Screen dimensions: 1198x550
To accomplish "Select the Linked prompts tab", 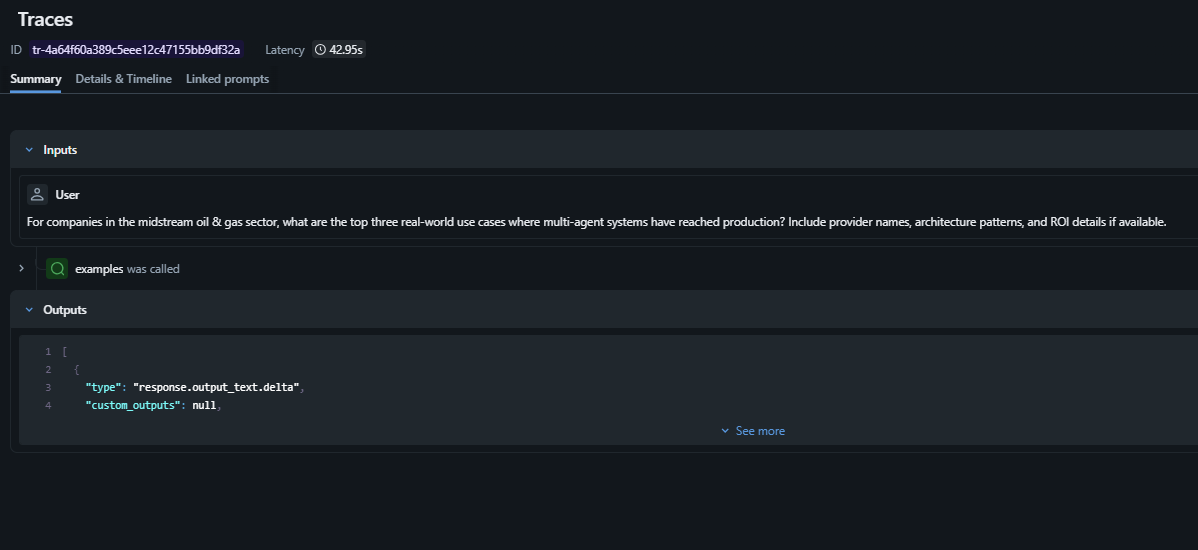I will tap(227, 79).
